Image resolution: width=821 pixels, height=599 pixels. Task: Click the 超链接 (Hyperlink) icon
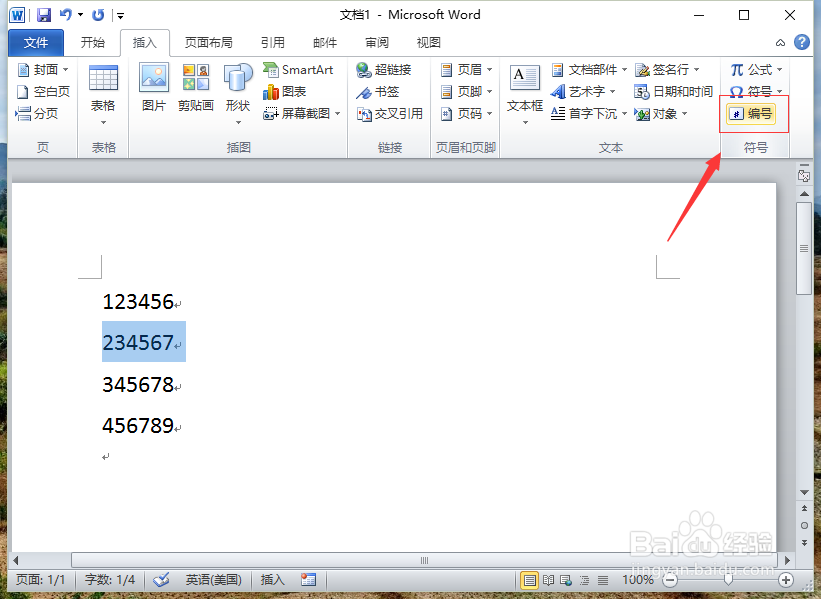384,70
